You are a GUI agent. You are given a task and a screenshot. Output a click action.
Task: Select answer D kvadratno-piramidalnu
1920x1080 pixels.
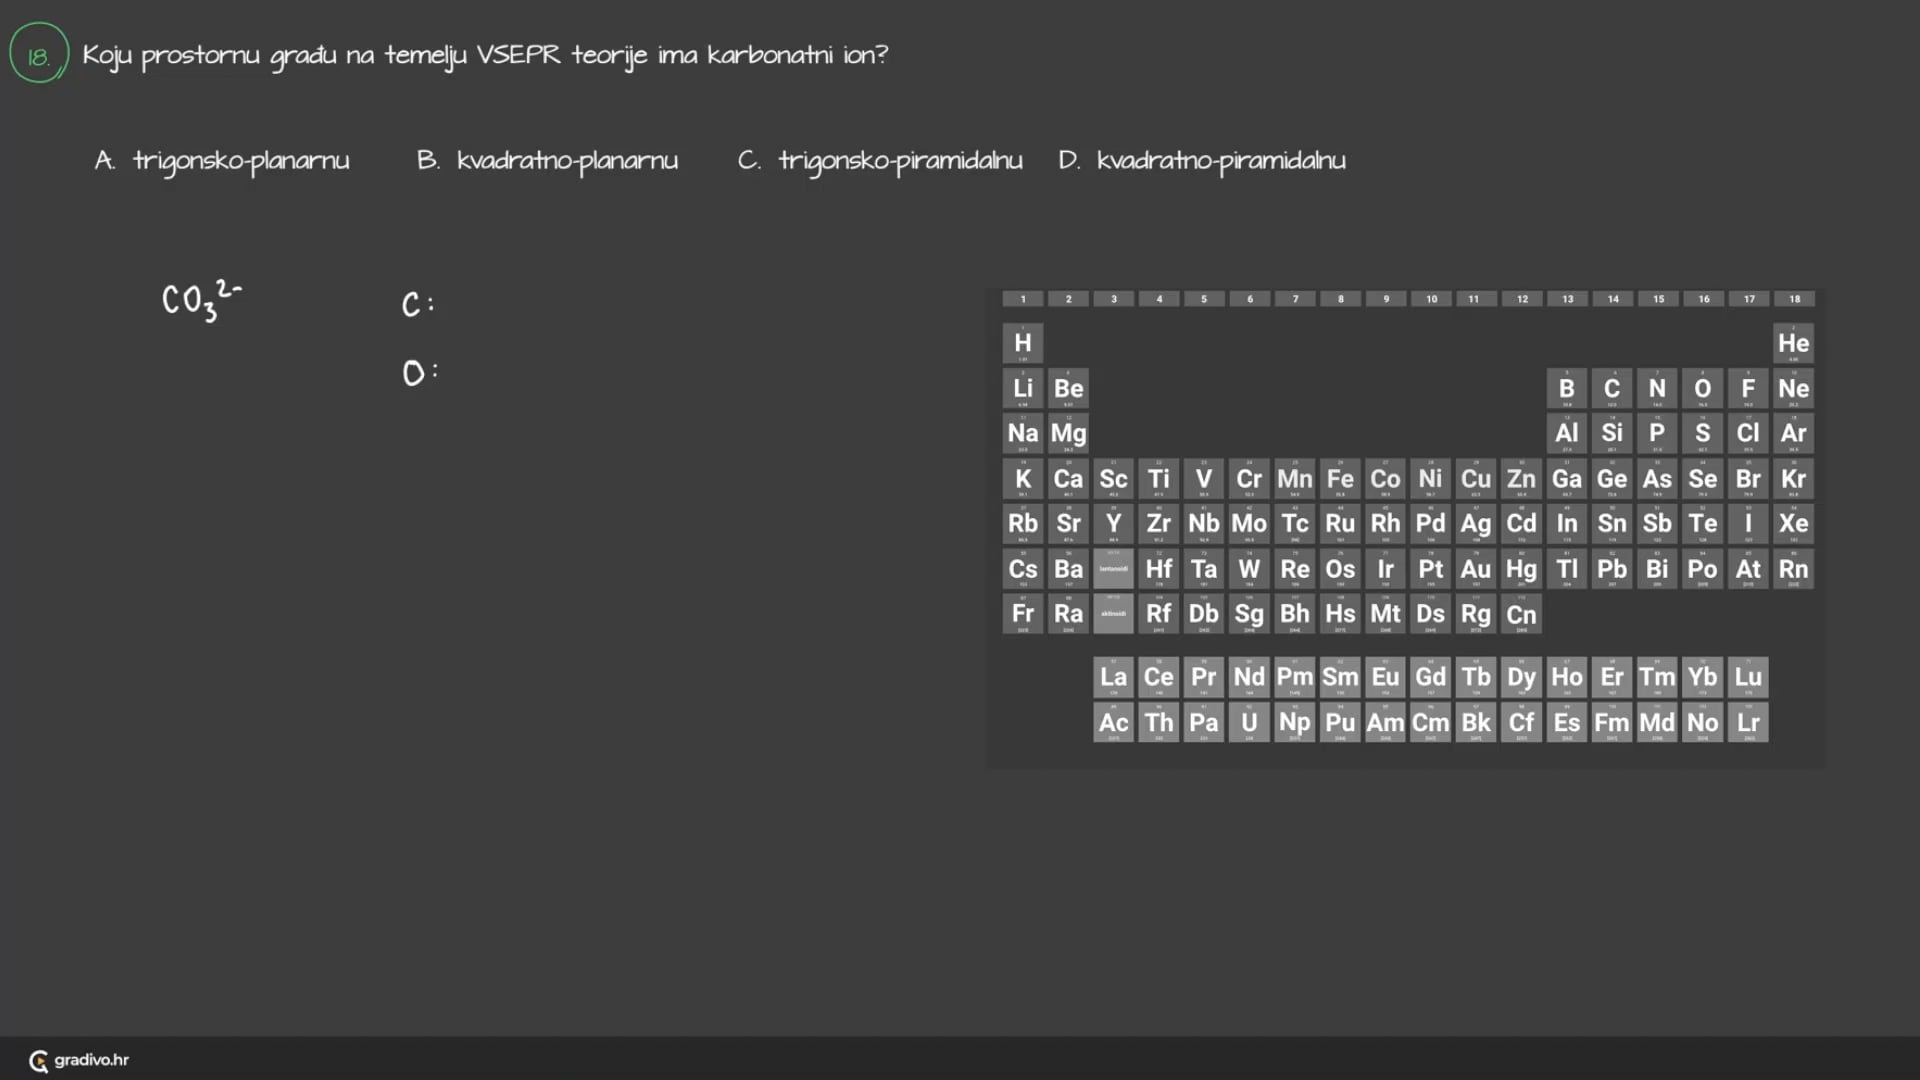(1202, 161)
